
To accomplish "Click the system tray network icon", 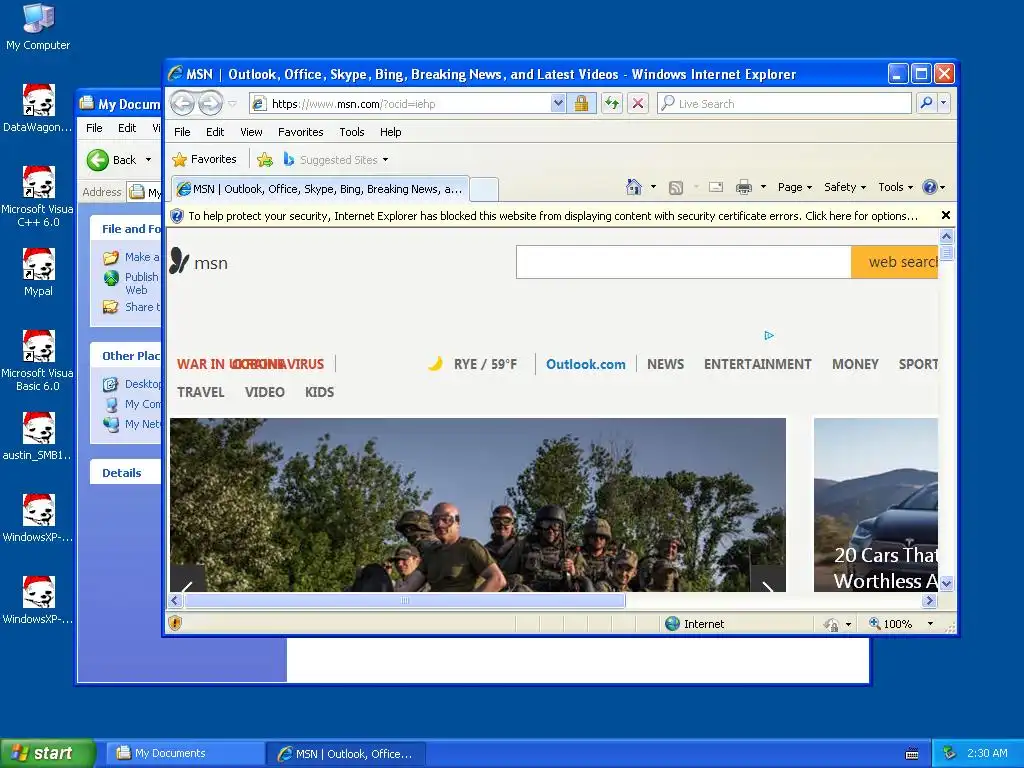I will click(950, 753).
